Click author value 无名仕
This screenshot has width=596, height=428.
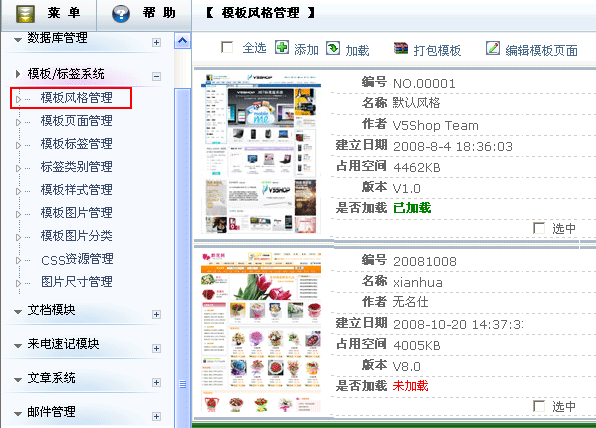coord(411,302)
